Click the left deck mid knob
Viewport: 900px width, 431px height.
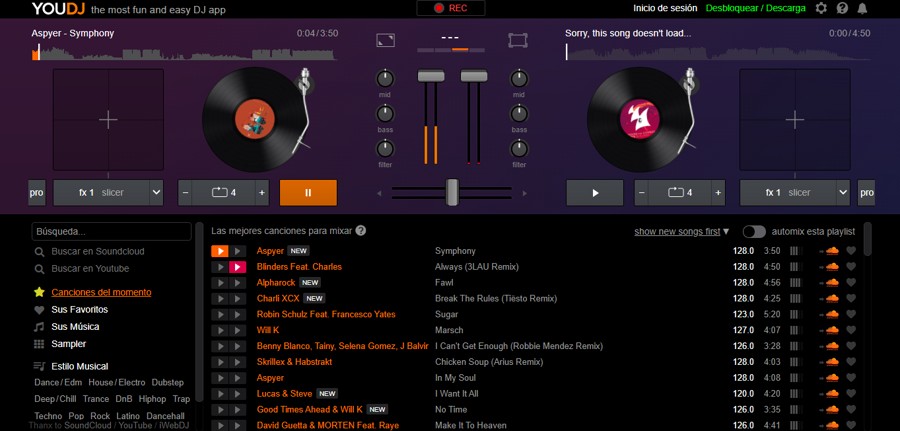tap(385, 79)
